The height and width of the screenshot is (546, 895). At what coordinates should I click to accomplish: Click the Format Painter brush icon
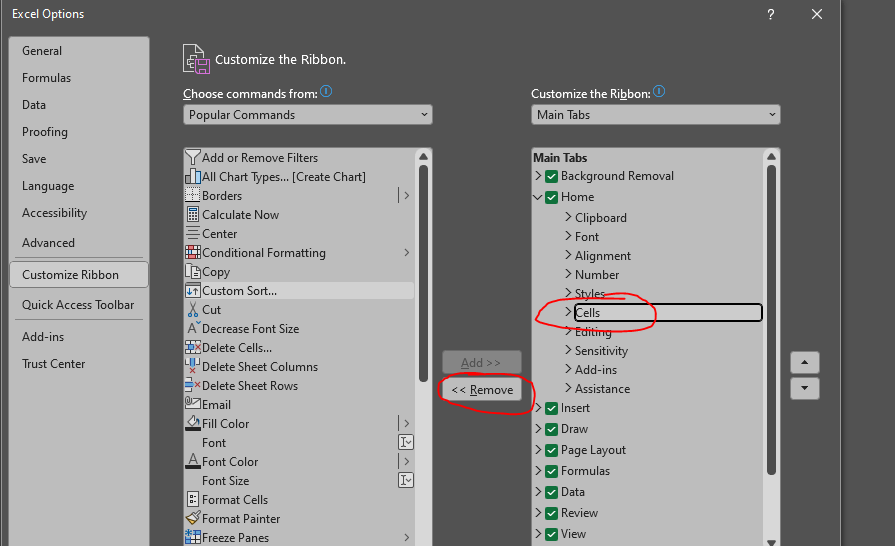[x=193, y=518]
